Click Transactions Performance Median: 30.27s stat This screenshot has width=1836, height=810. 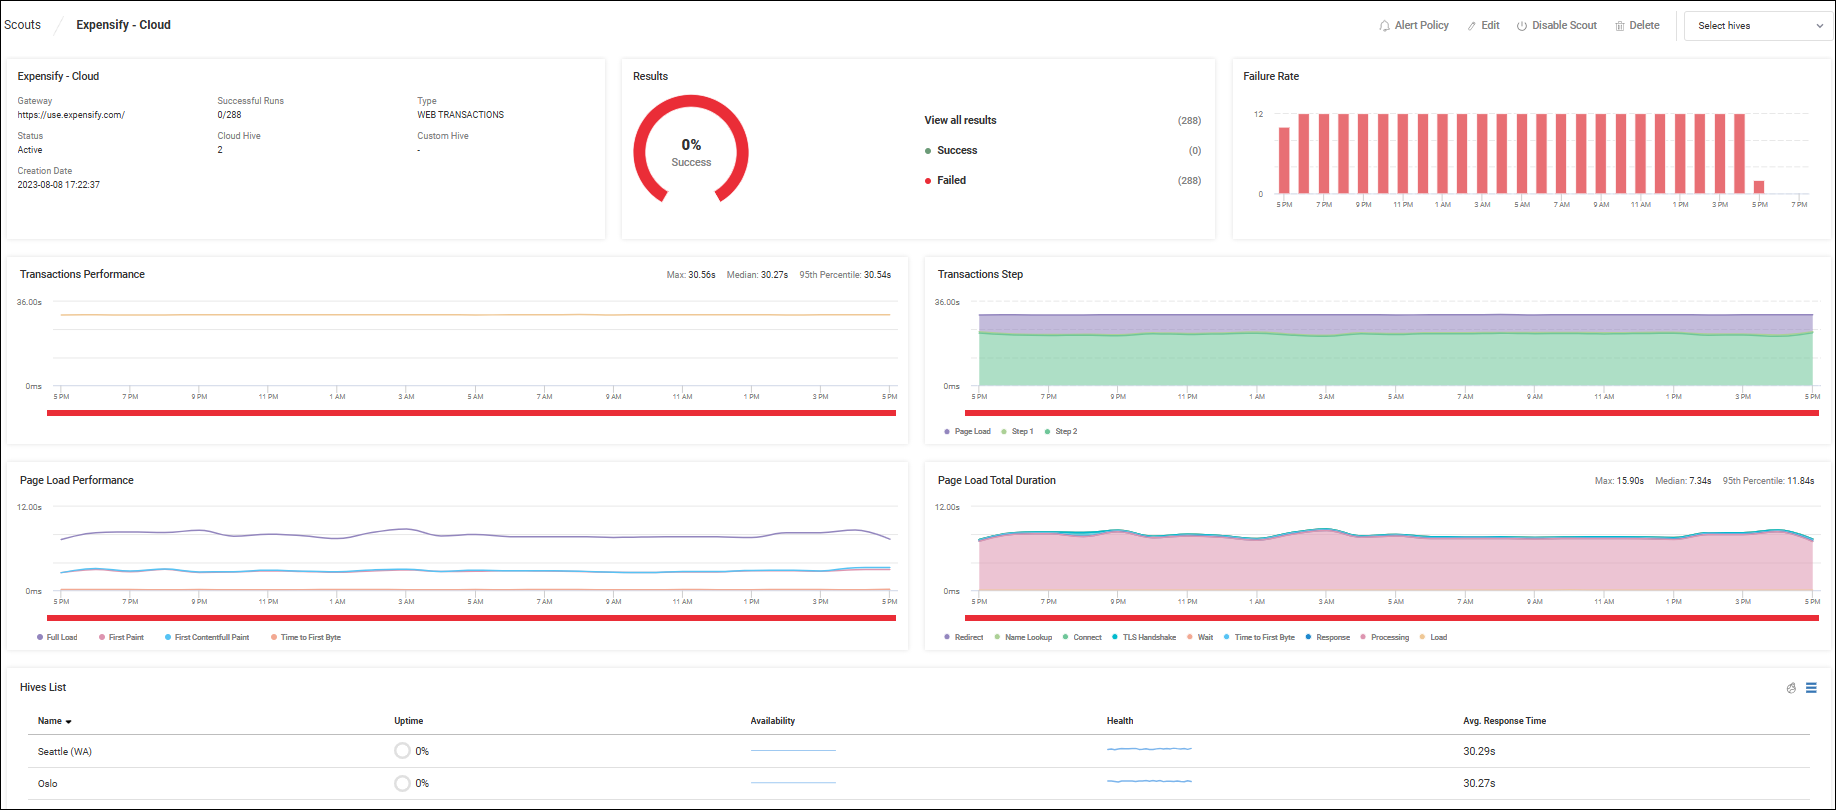(757, 275)
